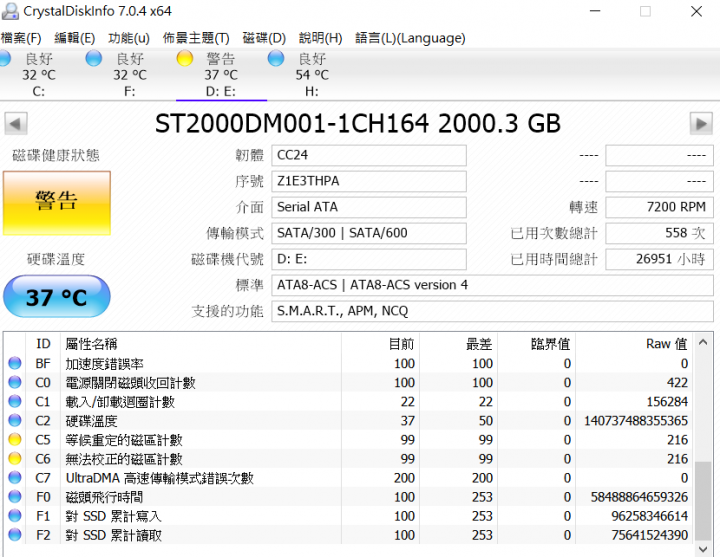The image size is (720, 557).
Task: Click the yellow 警告 health status button
Action: tap(57, 203)
